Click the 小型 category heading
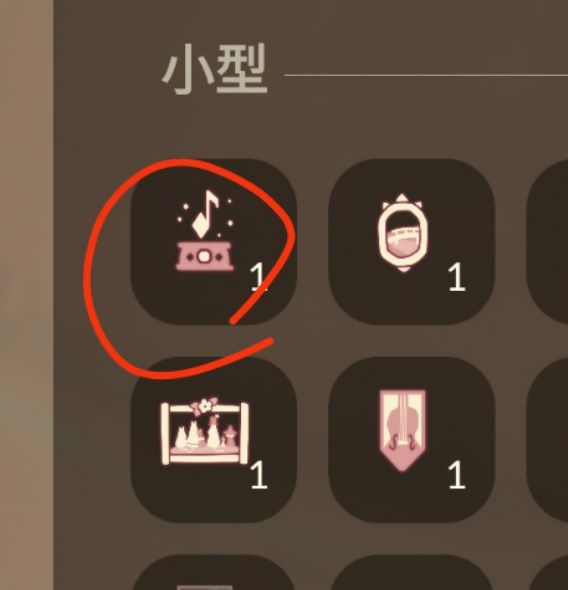 coord(214,68)
